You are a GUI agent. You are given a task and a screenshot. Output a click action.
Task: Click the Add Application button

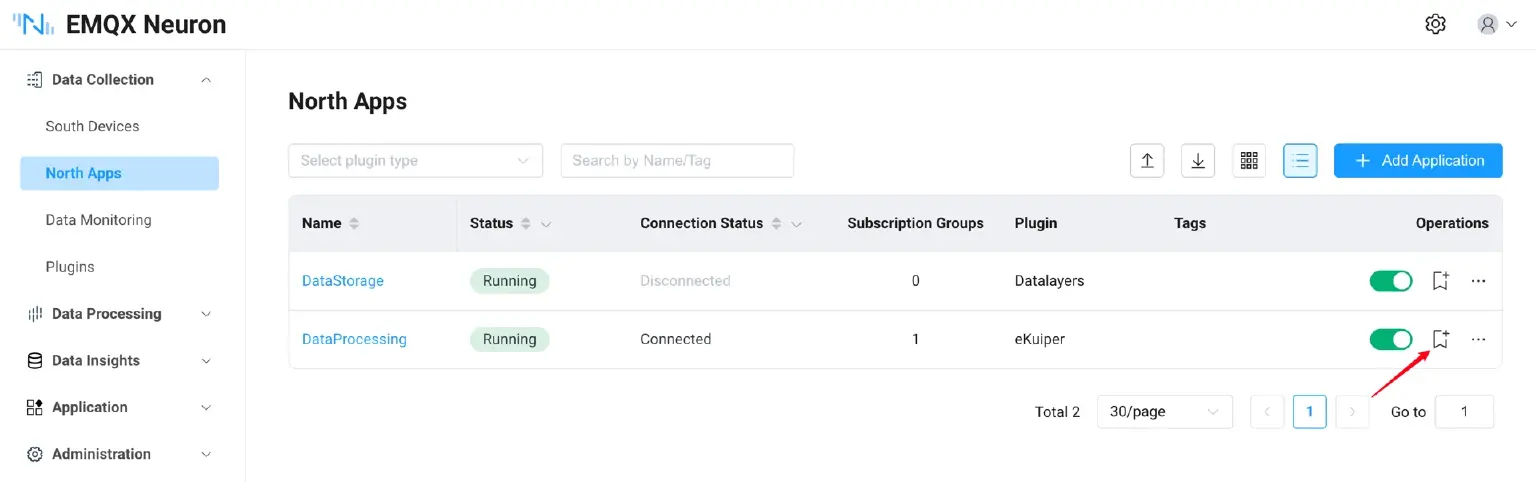(x=1417, y=160)
